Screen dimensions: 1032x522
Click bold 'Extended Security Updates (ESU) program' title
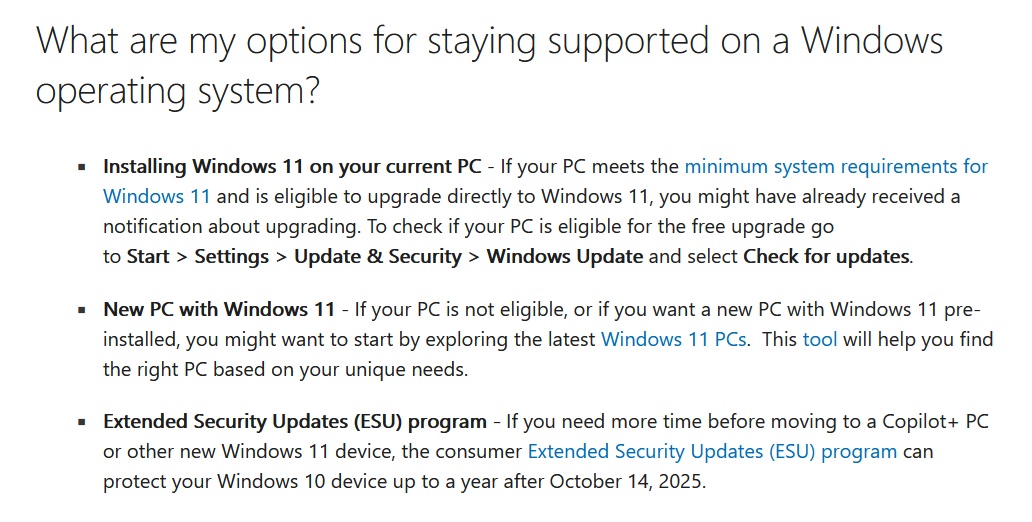(x=295, y=421)
